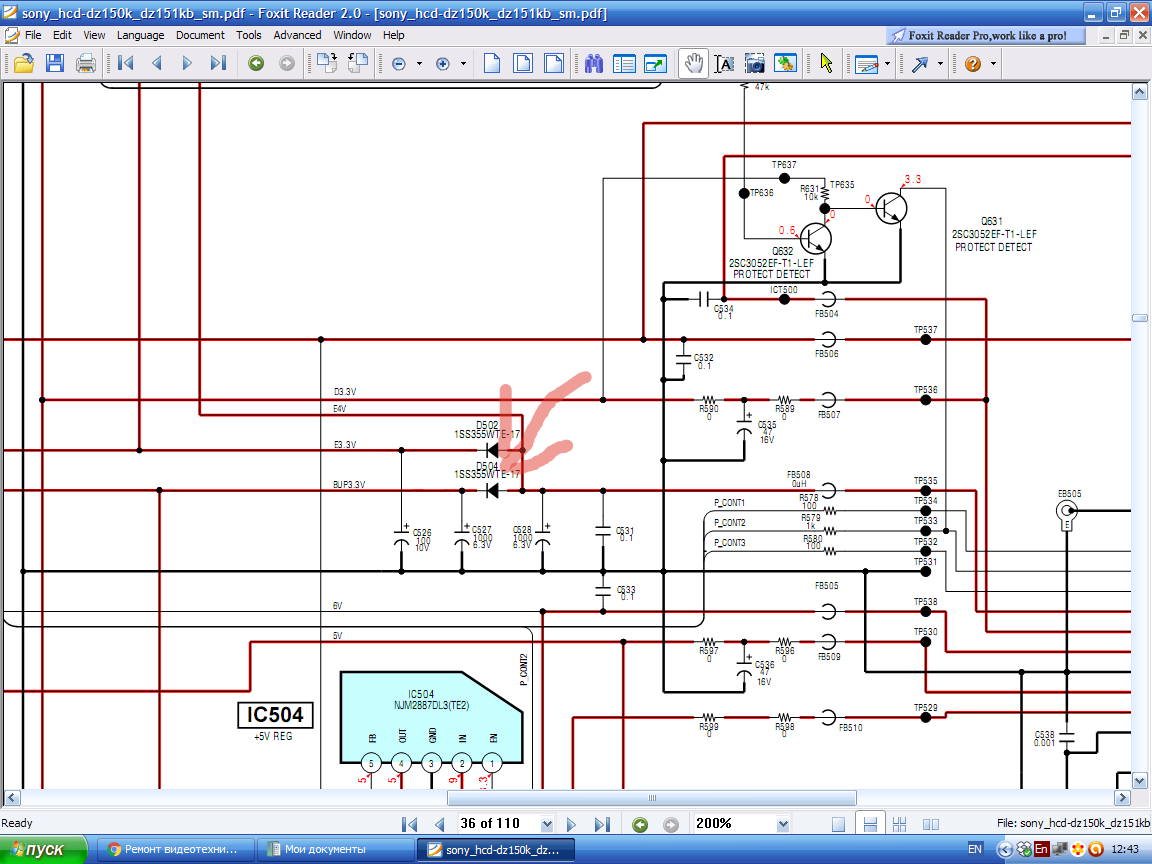Open the Advanced menu
The height and width of the screenshot is (864, 1152).
click(297, 35)
